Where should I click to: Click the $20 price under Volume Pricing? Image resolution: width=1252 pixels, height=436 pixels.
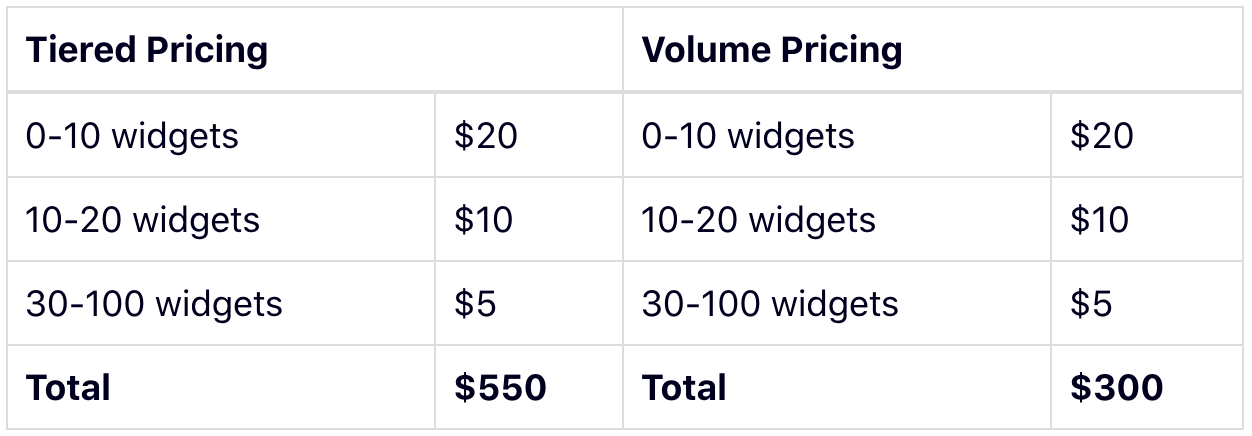click(1102, 136)
